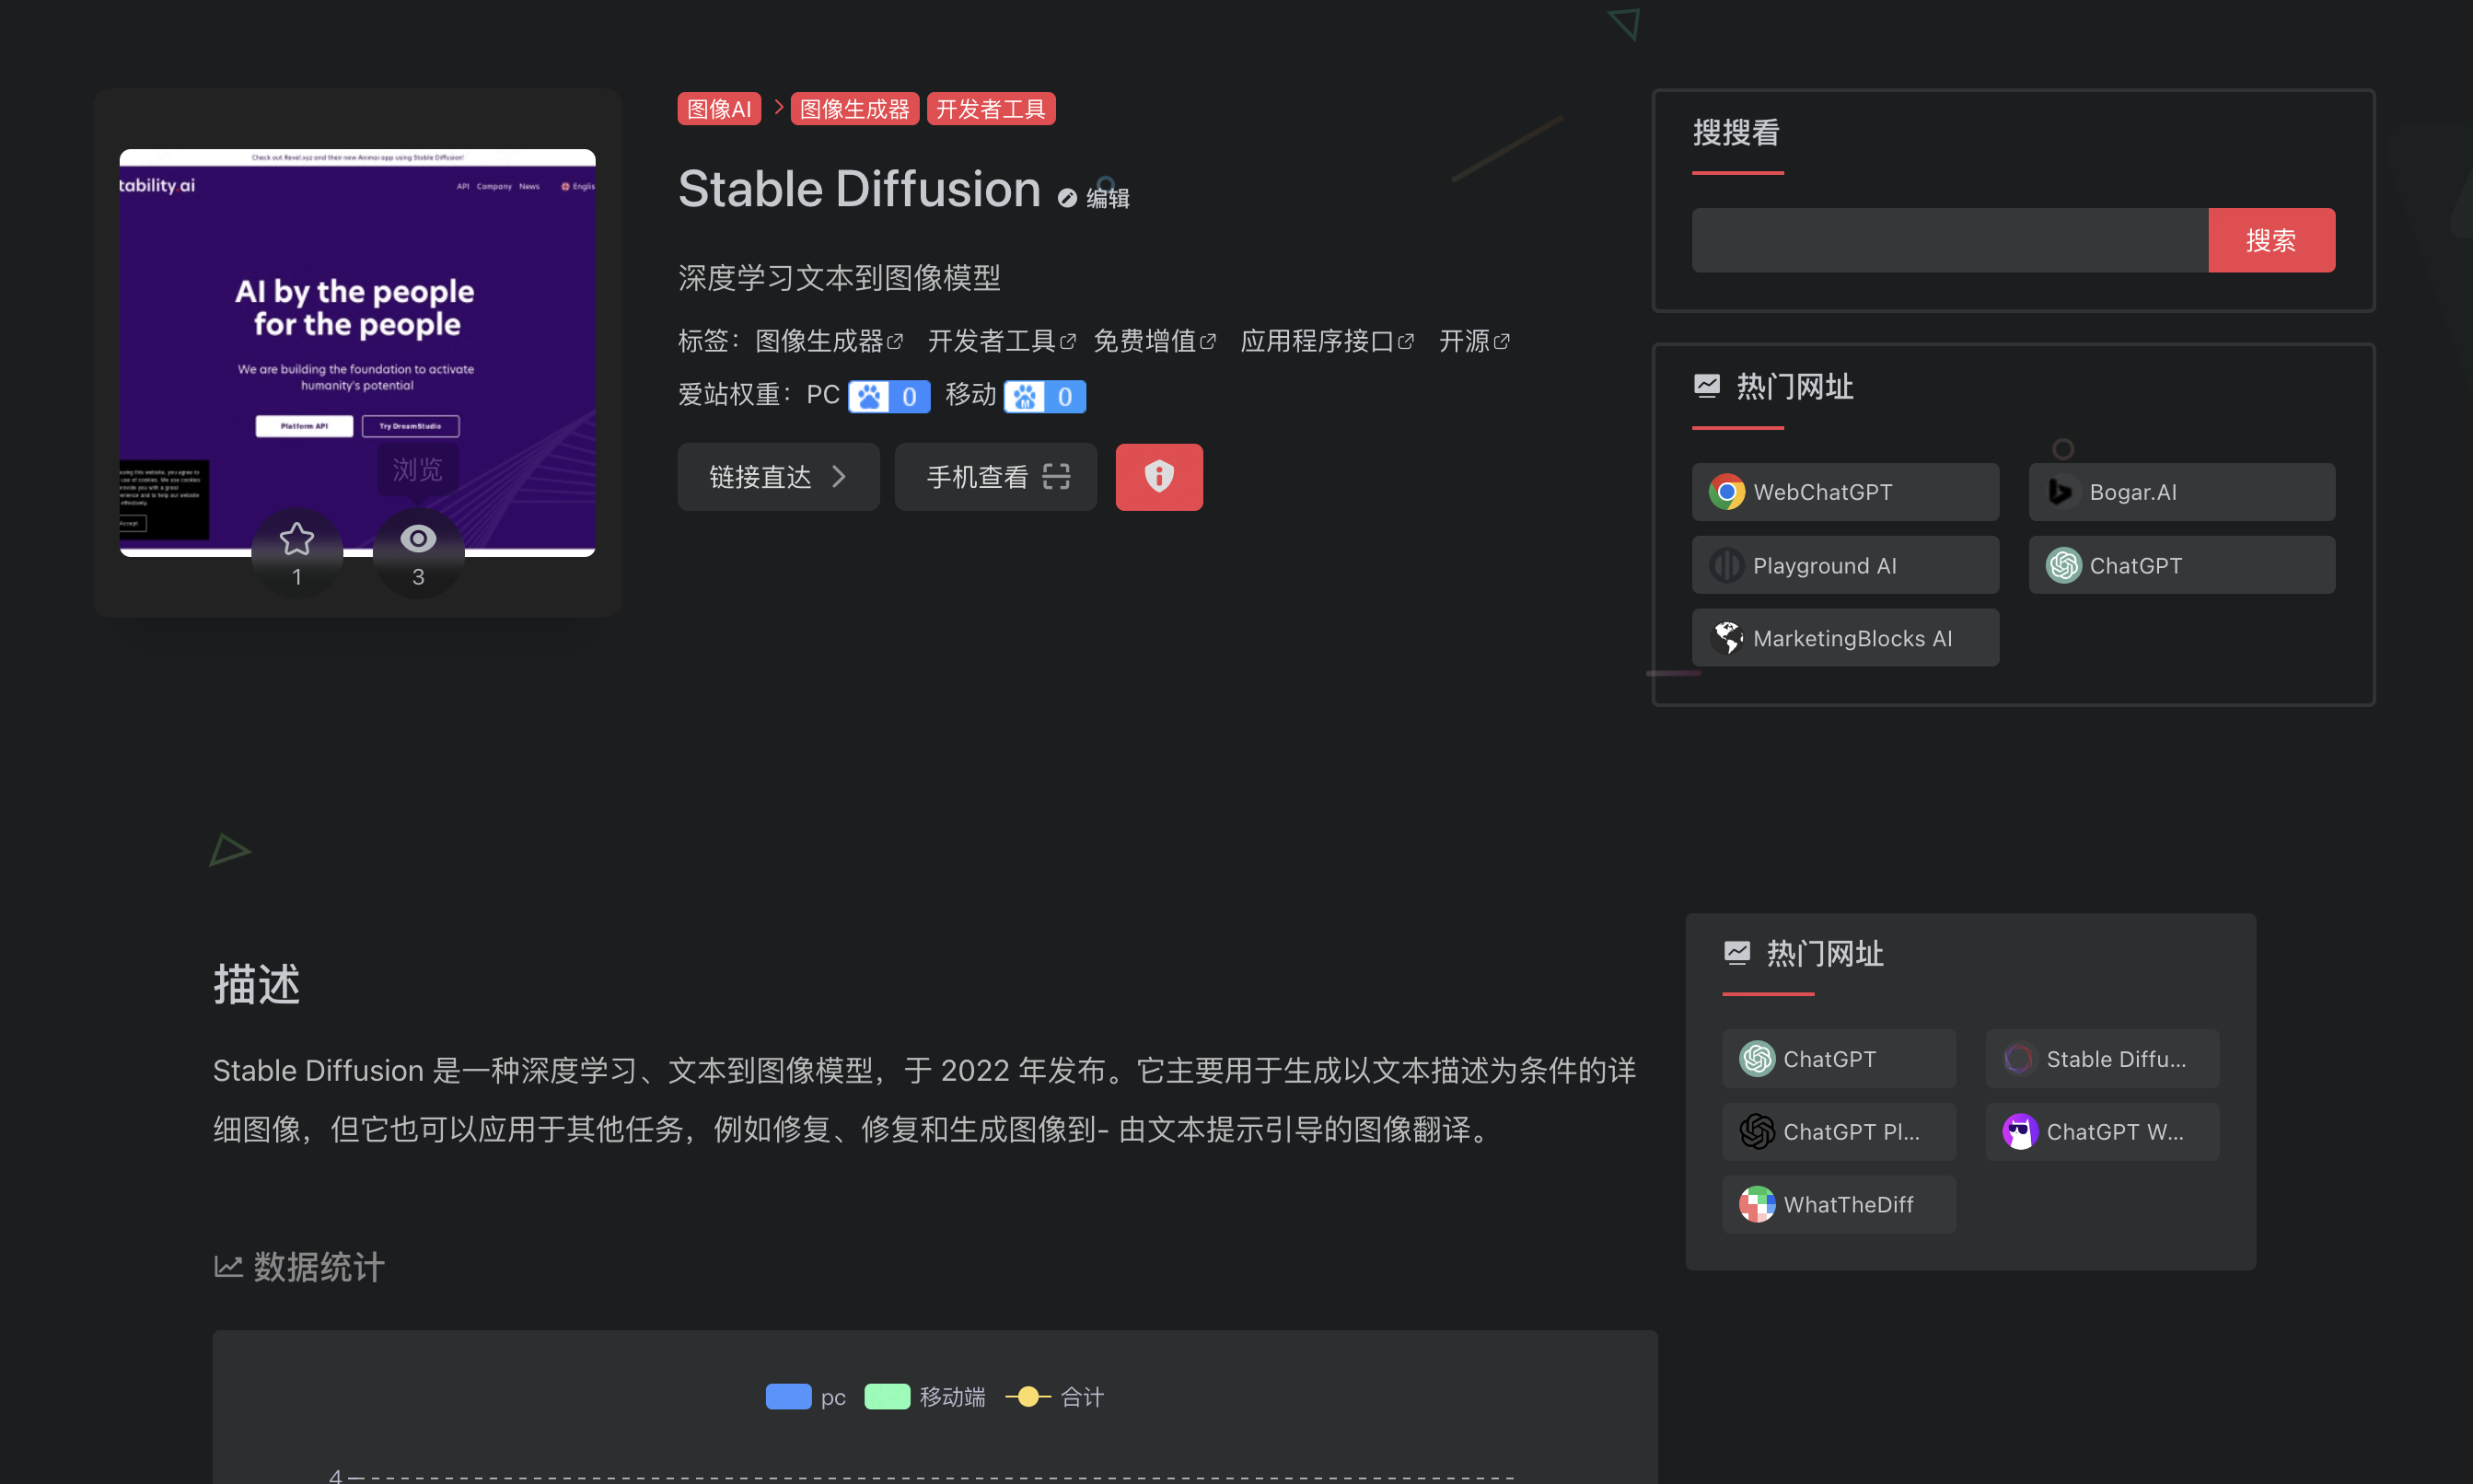Click the QR code icon on 手机查看 button
Screen dimensions: 2473x1484
[x=1057, y=477]
